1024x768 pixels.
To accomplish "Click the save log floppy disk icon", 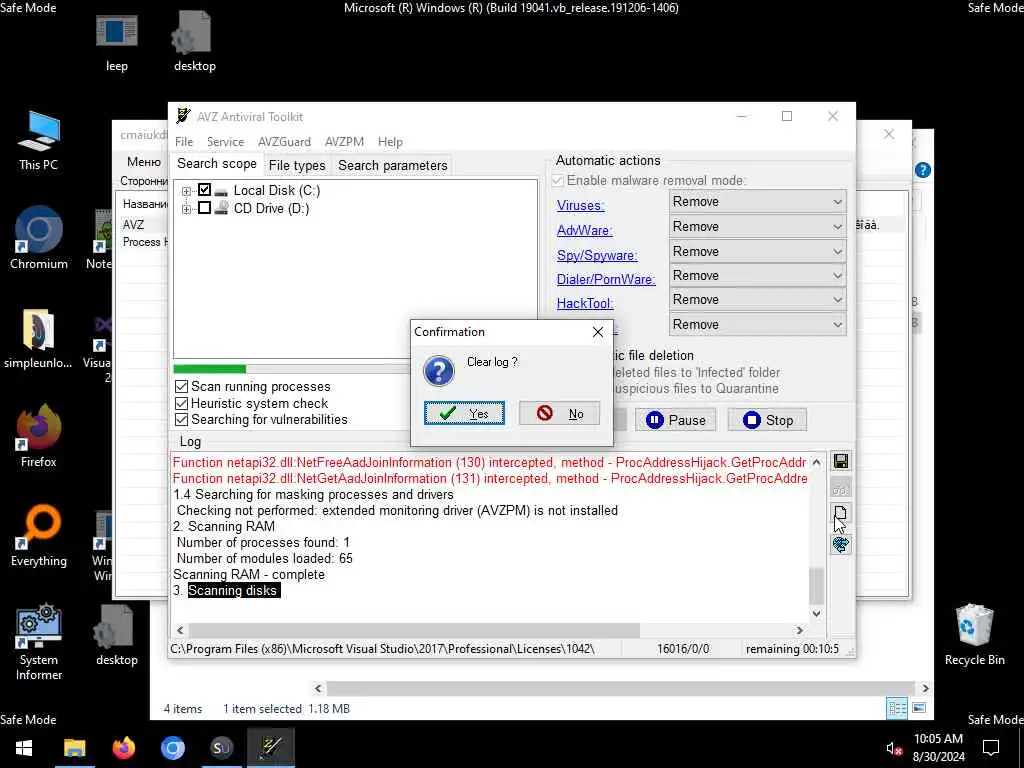I will click(840, 461).
